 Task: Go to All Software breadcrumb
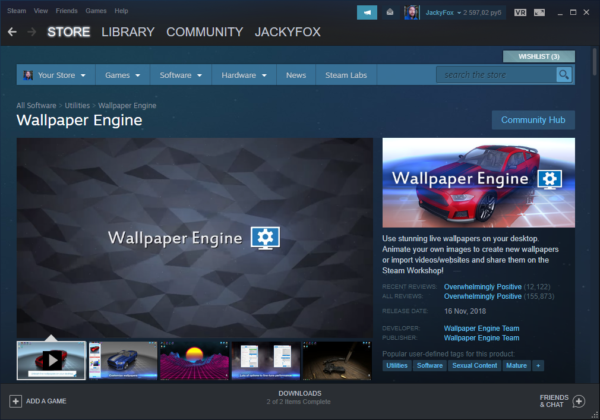[x=36, y=106]
